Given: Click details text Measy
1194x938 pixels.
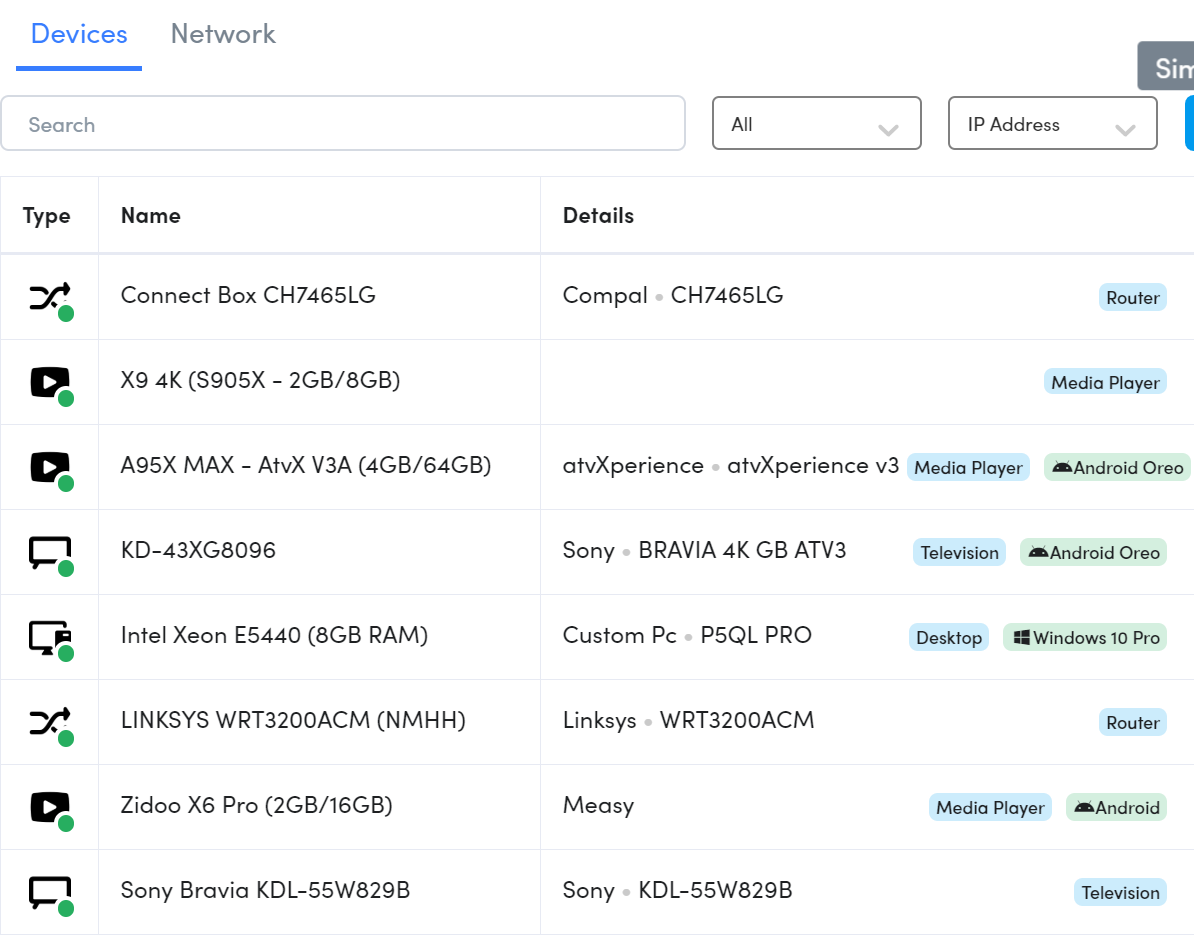Looking at the screenshot, I should (x=599, y=806).
